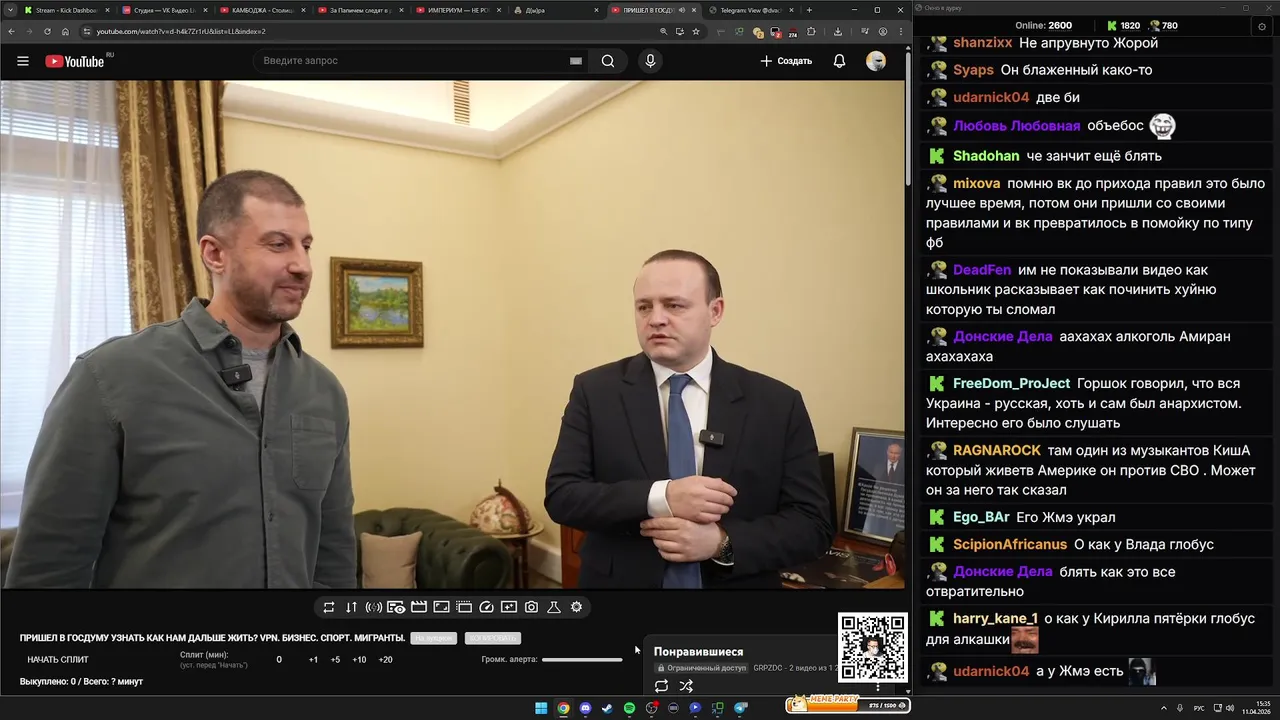Click the +1 split minutes button

point(313,660)
